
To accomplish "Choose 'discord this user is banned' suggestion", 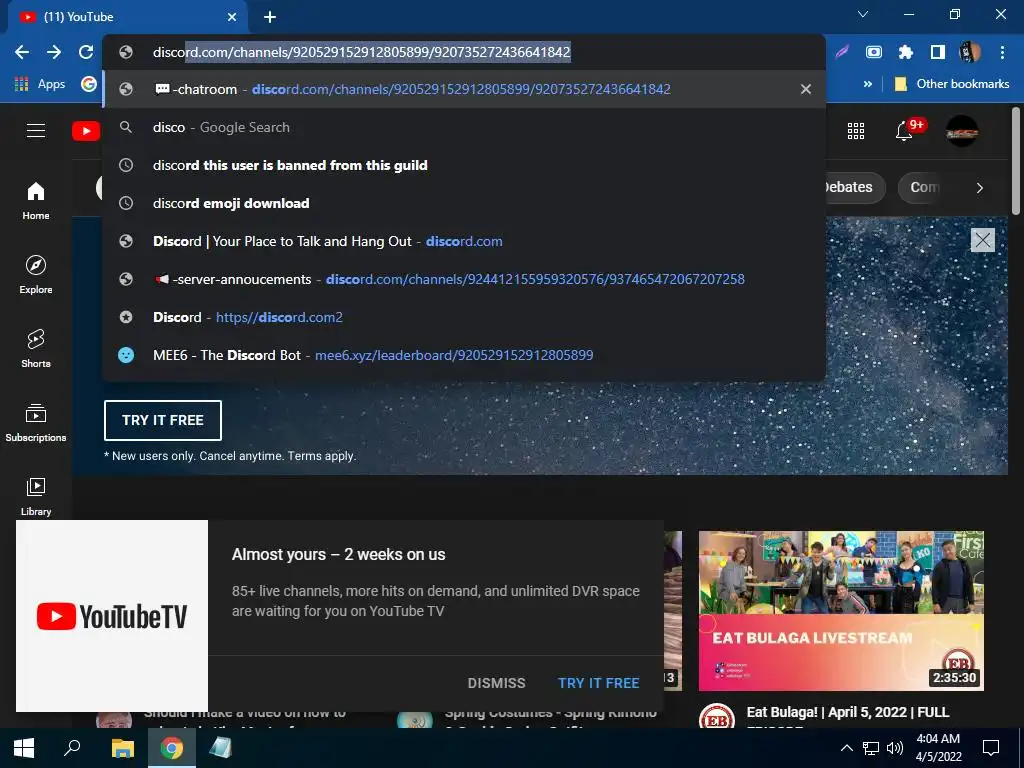I will 464,165.
